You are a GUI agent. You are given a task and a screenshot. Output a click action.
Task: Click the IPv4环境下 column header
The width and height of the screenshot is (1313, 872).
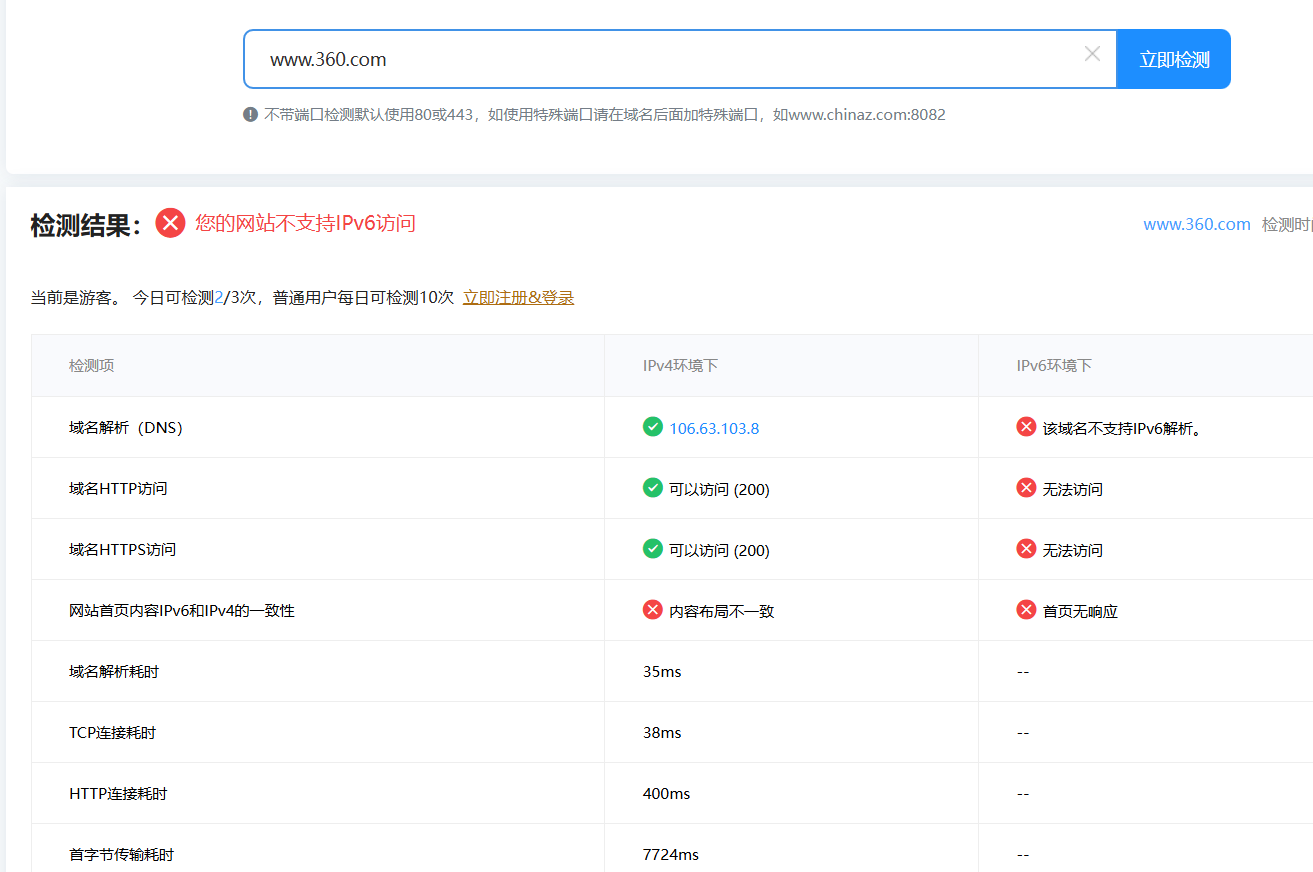pyautogui.click(x=680, y=366)
